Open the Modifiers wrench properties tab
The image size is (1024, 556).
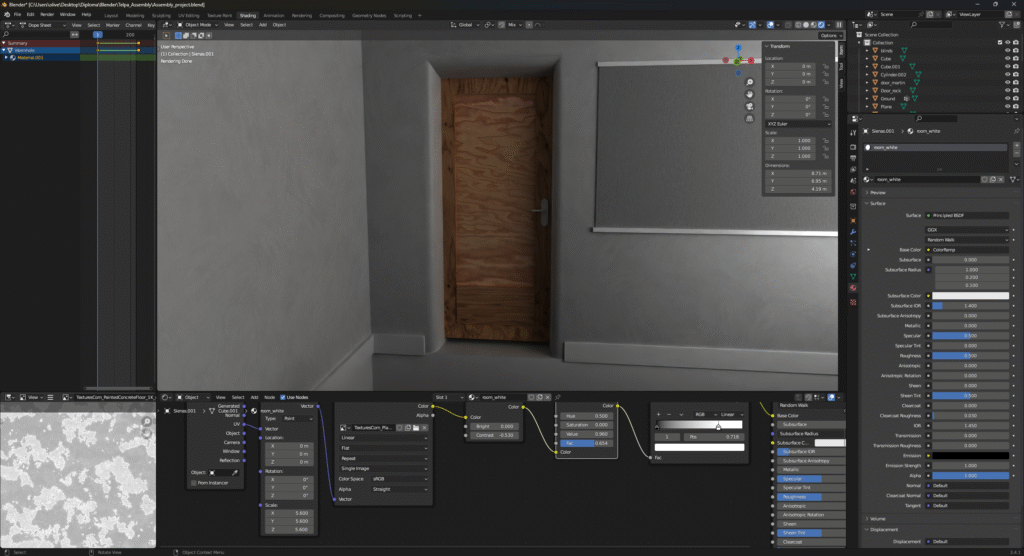(x=853, y=232)
